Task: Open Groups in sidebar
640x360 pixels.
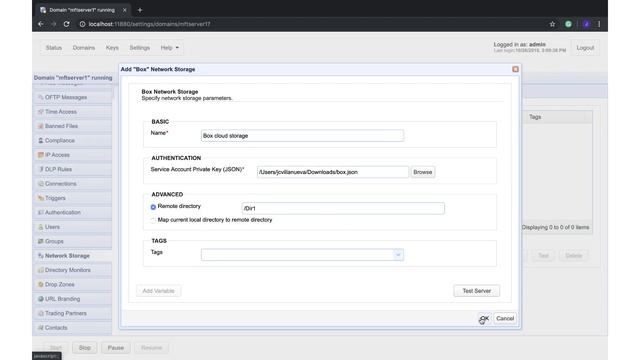Action: [x=73, y=241]
